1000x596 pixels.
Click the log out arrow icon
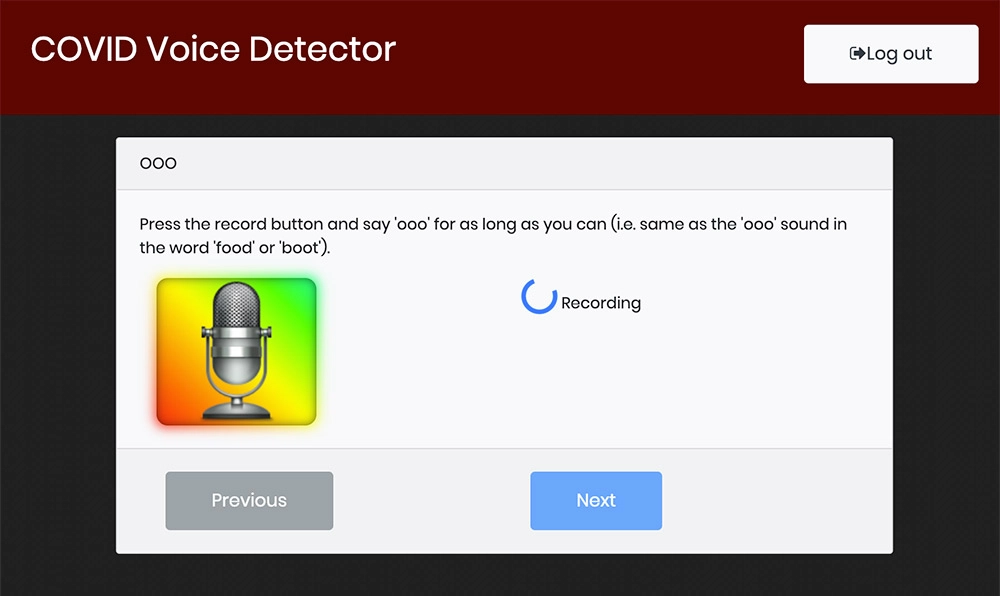point(857,54)
